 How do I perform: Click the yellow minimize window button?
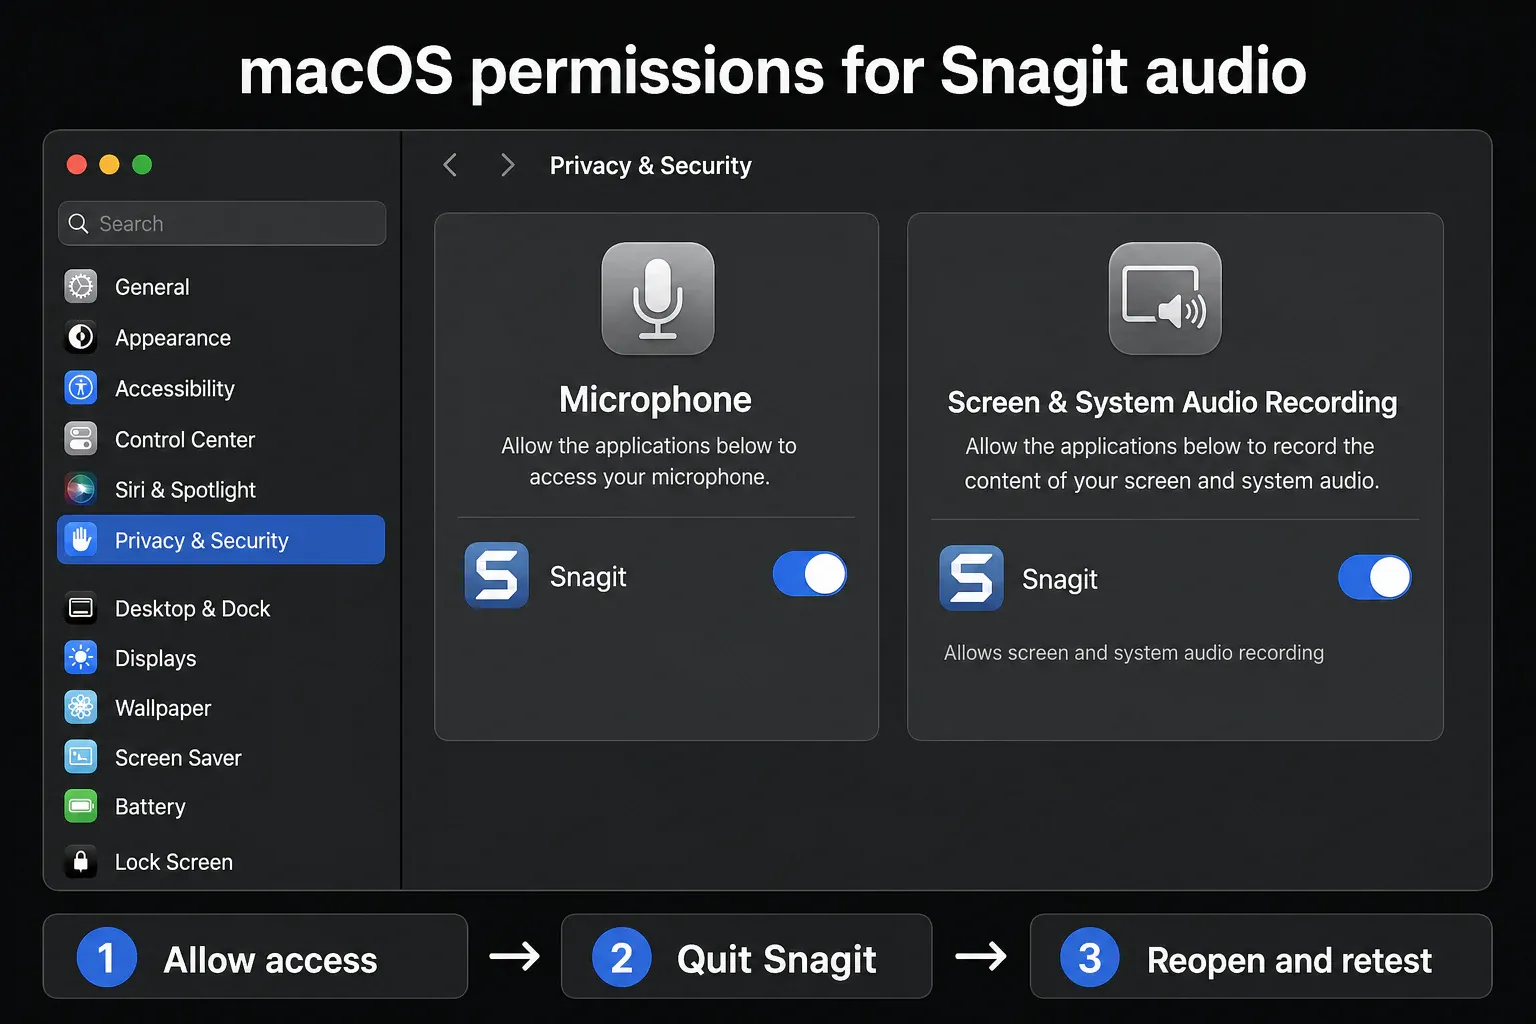110,164
